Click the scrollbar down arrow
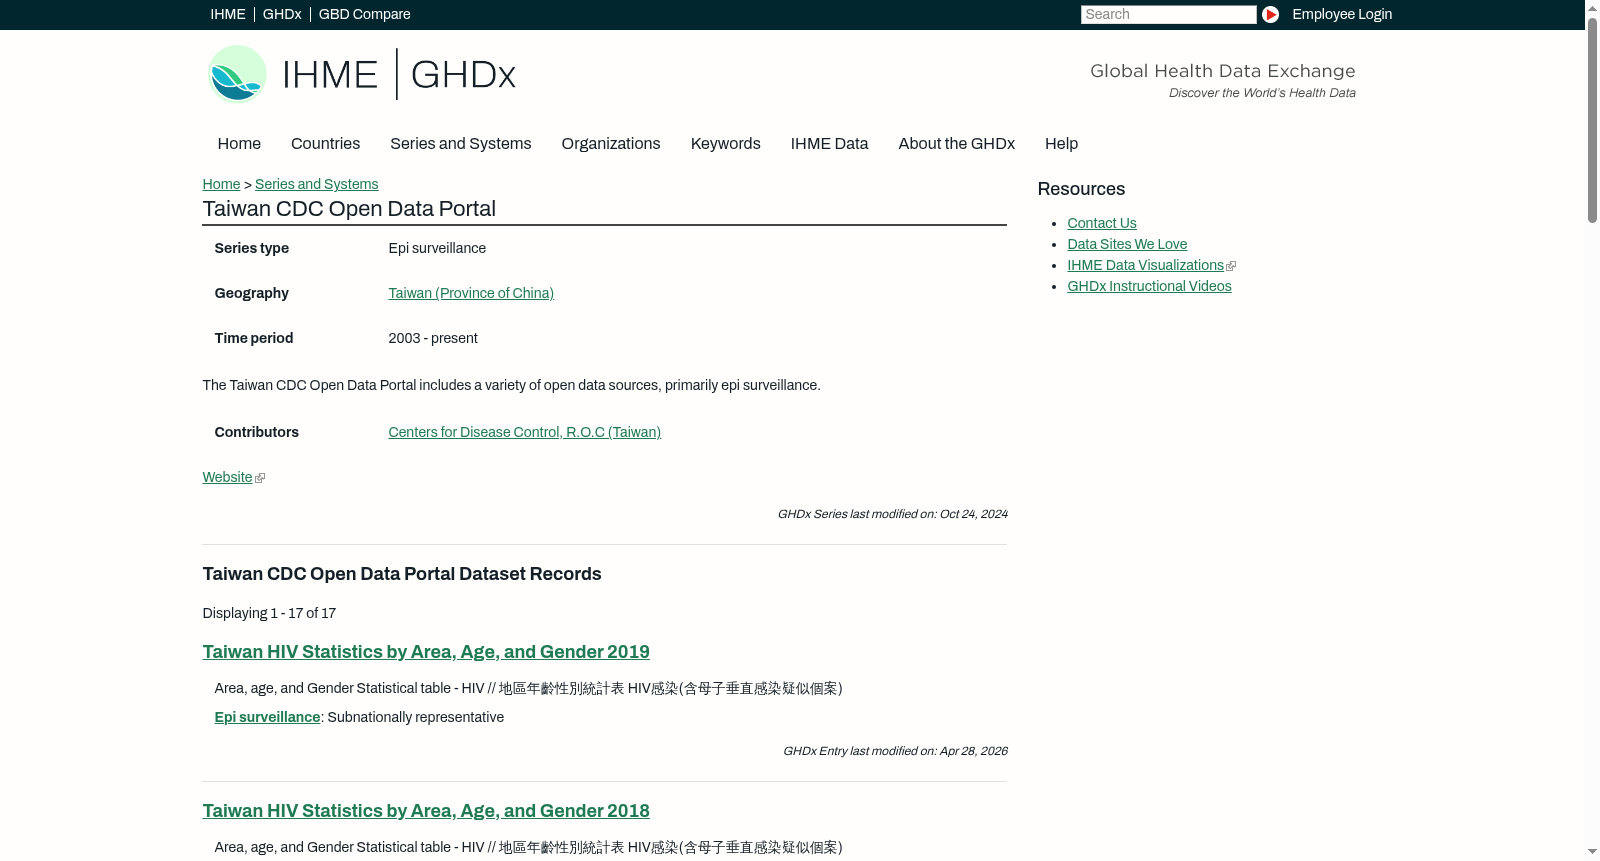 (x=1592, y=852)
